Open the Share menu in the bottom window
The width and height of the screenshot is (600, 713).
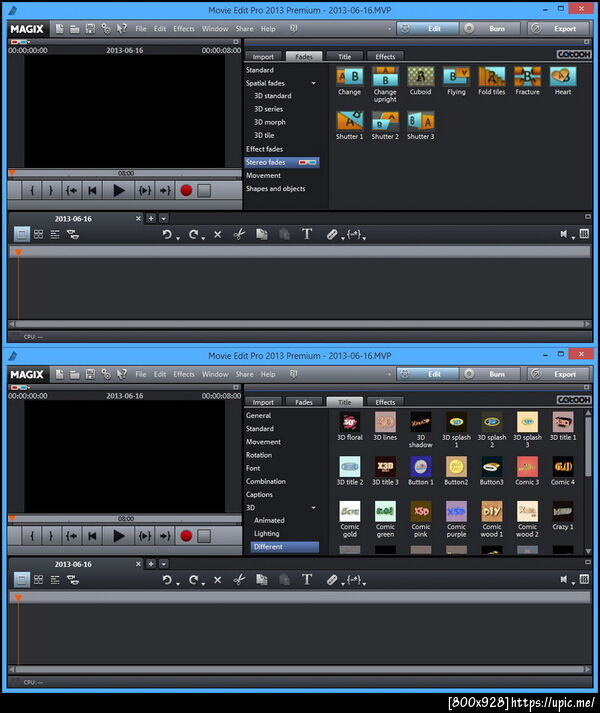(244, 374)
